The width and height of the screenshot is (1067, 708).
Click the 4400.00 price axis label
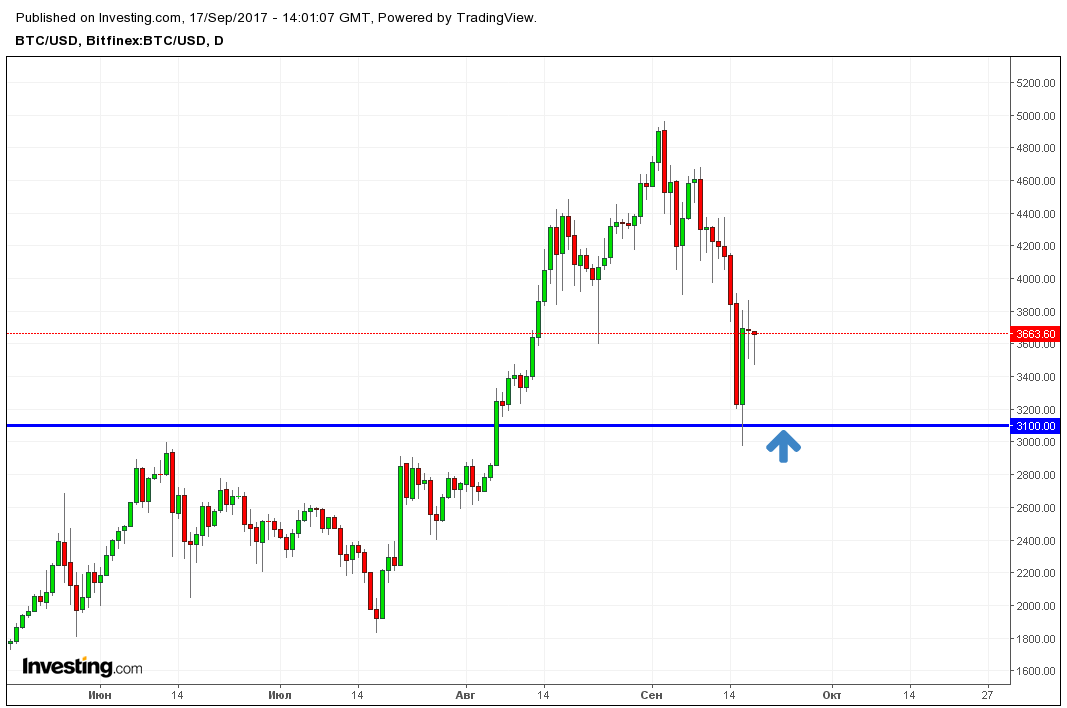point(1036,214)
